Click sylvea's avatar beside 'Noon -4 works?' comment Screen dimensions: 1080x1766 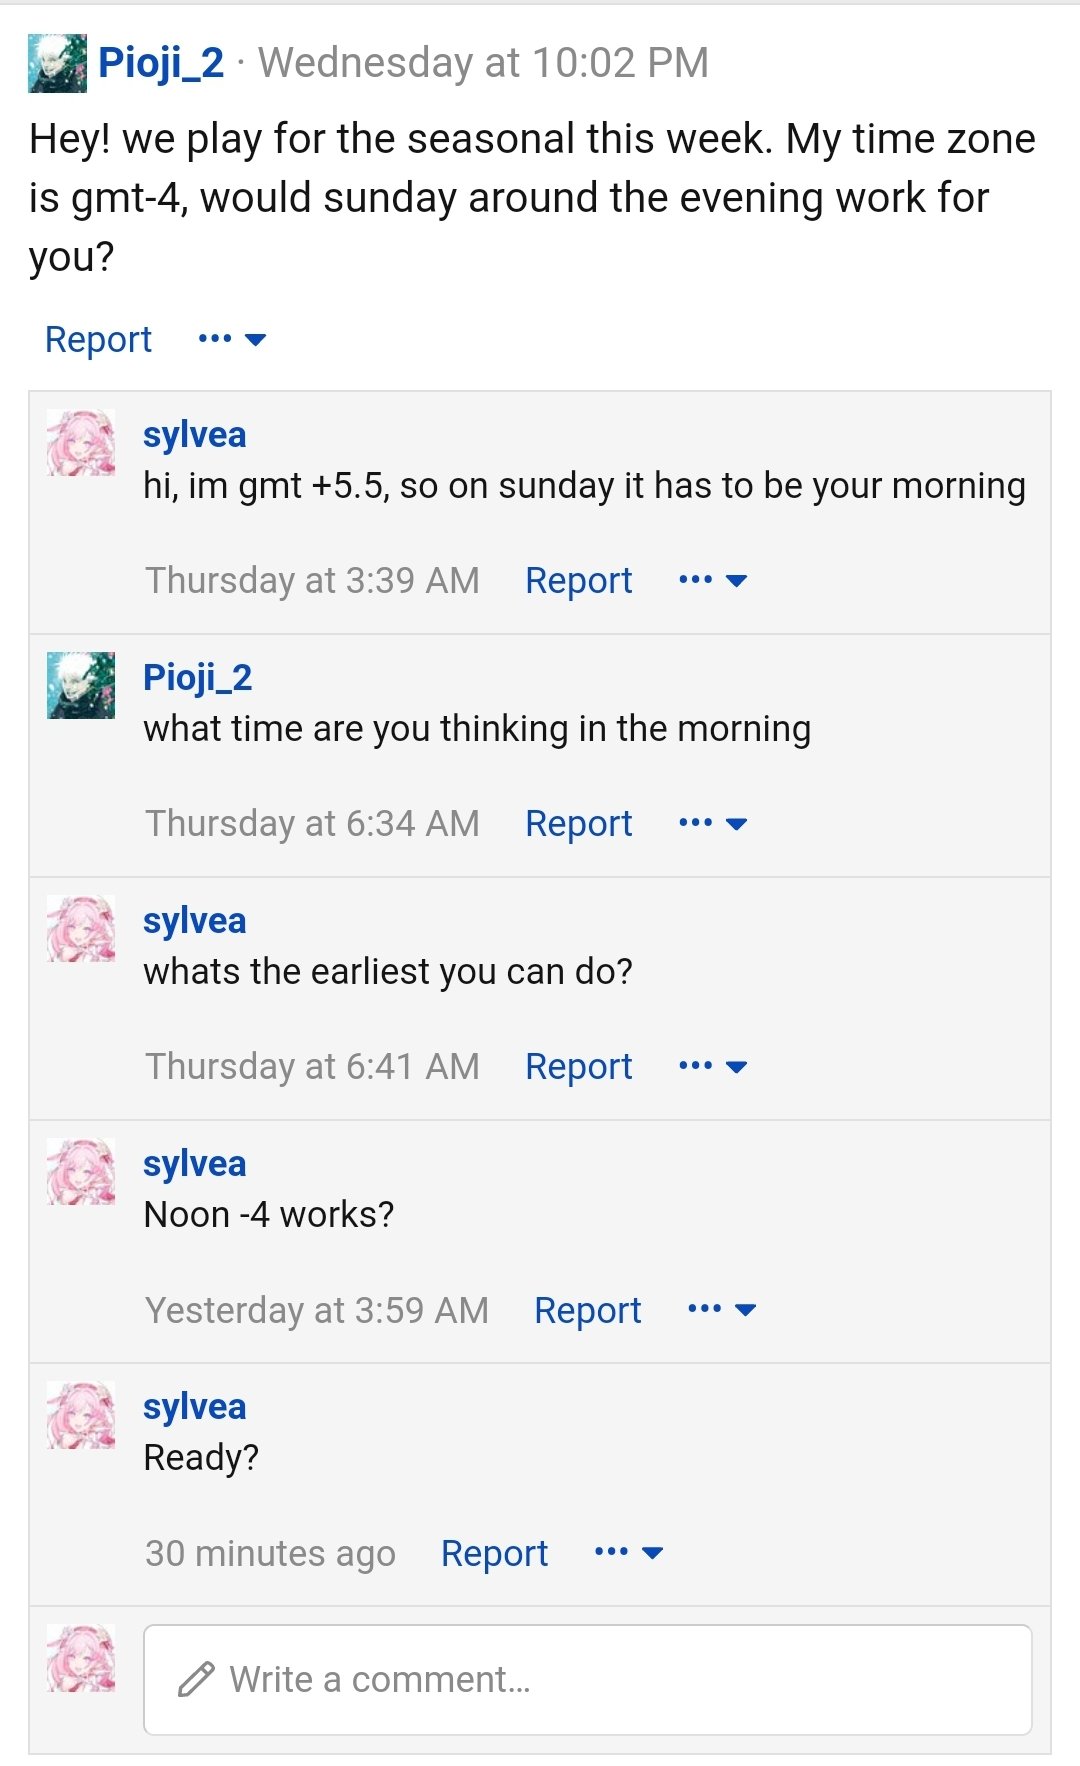pos(81,1172)
